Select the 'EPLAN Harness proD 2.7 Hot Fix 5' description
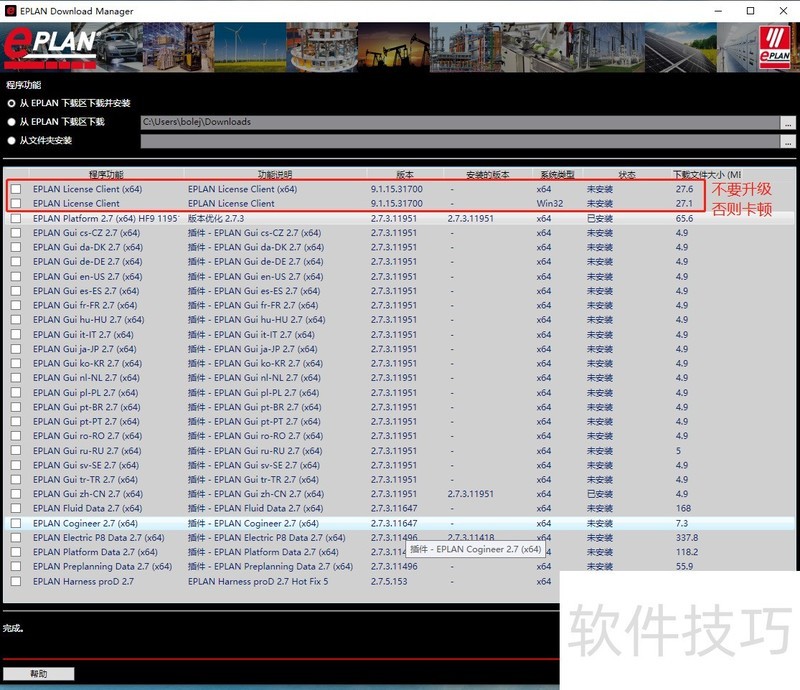800x690 pixels. [x=258, y=581]
